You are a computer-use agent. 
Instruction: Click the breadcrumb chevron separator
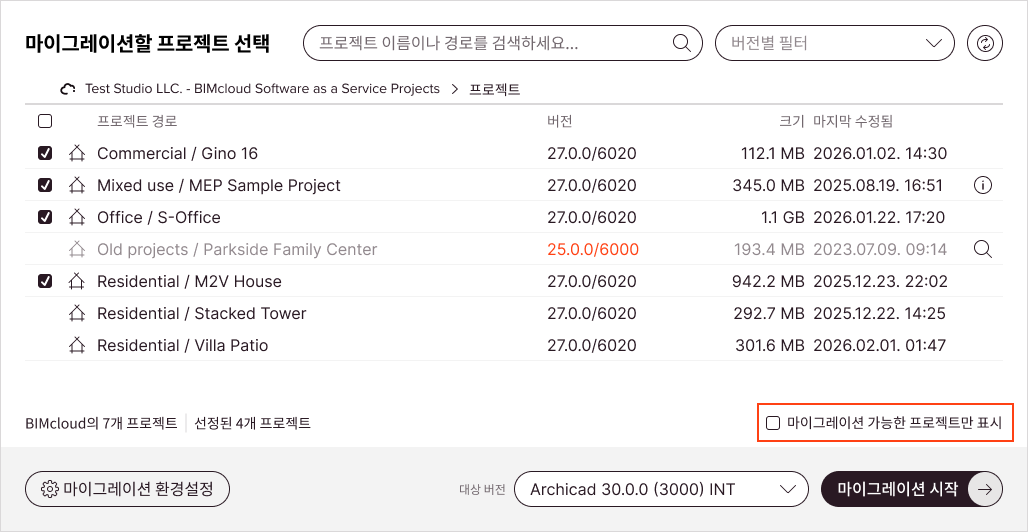pos(454,89)
